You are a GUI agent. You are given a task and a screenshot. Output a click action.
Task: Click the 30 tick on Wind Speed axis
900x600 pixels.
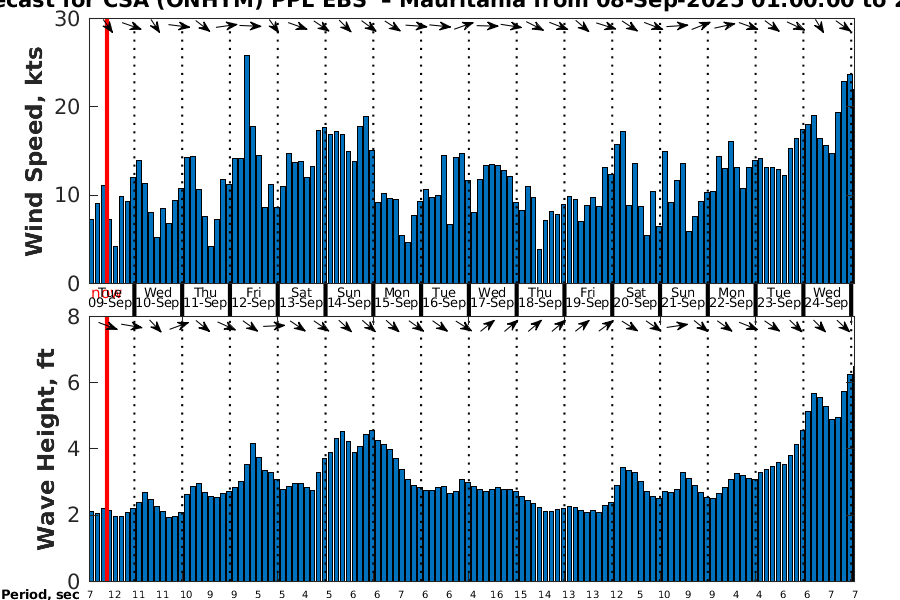click(x=67, y=18)
